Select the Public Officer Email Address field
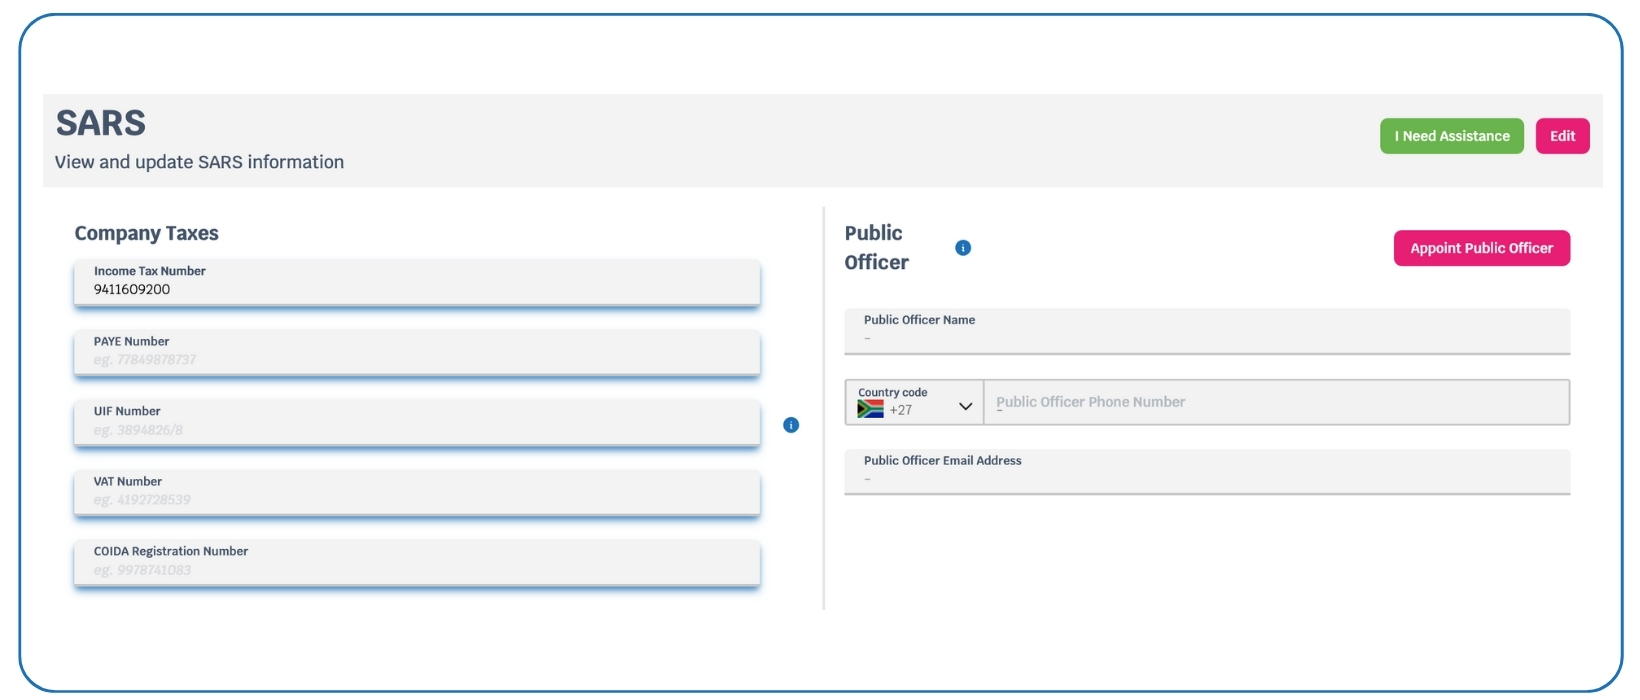 1207,472
